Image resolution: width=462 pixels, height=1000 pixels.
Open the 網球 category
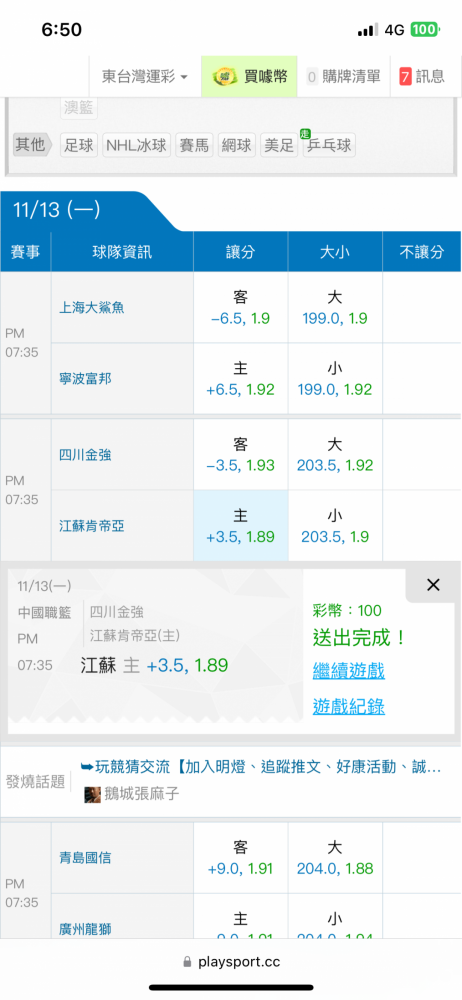point(237,145)
